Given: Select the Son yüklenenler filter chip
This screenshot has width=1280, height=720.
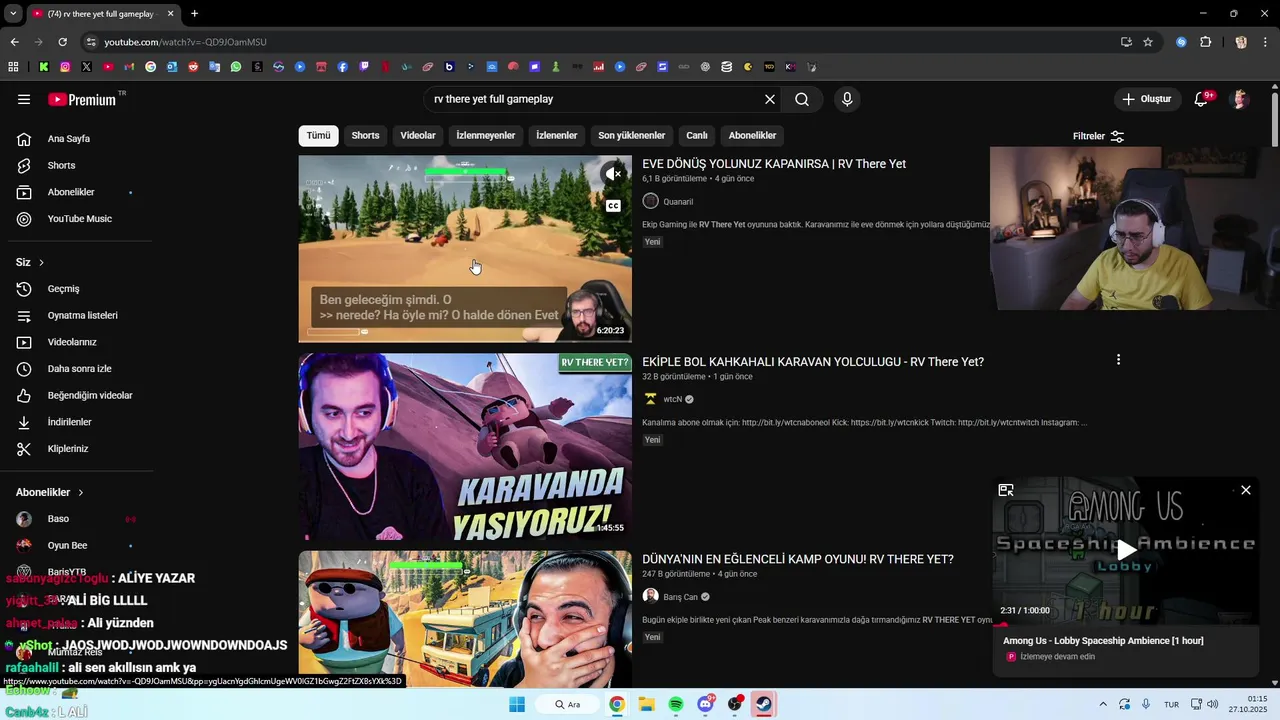Looking at the screenshot, I should [632, 136].
